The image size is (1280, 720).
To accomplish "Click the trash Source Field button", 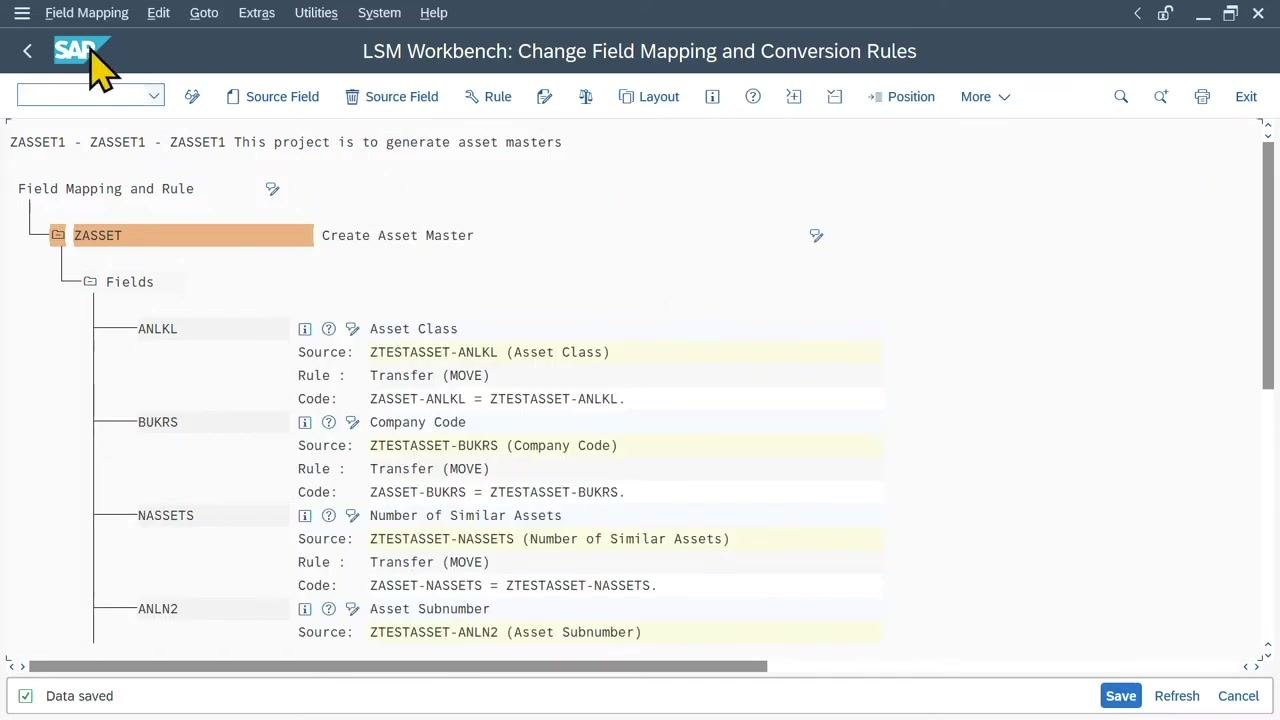I will click(x=392, y=96).
